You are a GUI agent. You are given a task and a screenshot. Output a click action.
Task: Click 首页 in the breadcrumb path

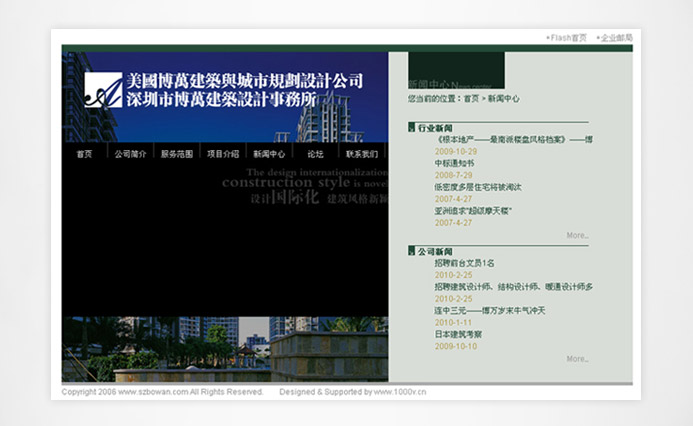(x=471, y=99)
